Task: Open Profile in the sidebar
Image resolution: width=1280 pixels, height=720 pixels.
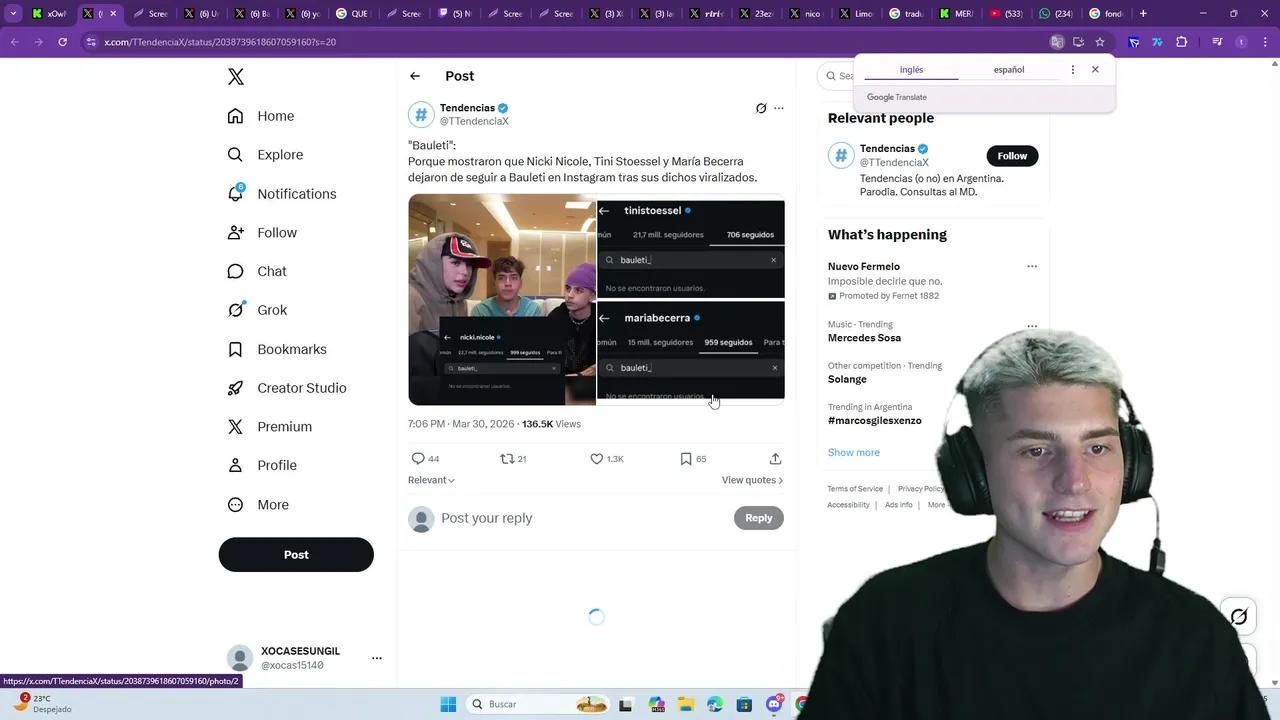Action: click(x=262, y=466)
